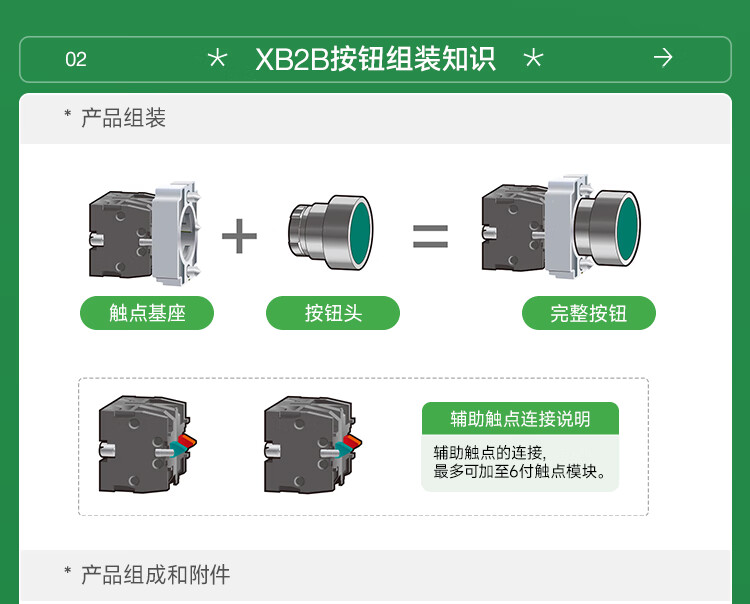Click the 02 section number
This screenshot has height=604, width=750.
tap(76, 59)
